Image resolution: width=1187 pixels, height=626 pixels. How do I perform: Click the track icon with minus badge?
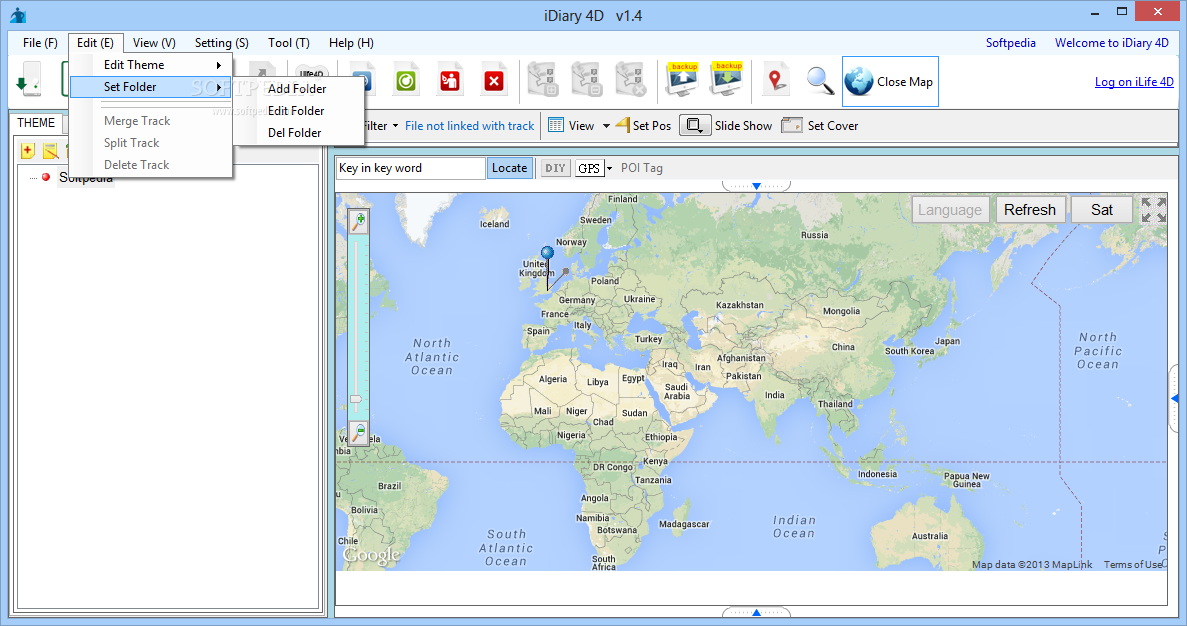click(x=587, y=80)
